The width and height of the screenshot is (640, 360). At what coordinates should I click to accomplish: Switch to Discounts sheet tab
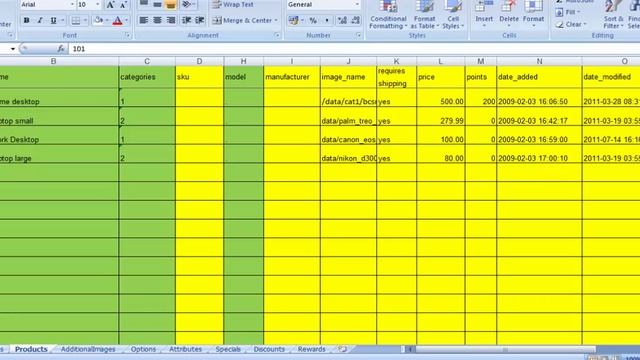(x=269, y=349)
